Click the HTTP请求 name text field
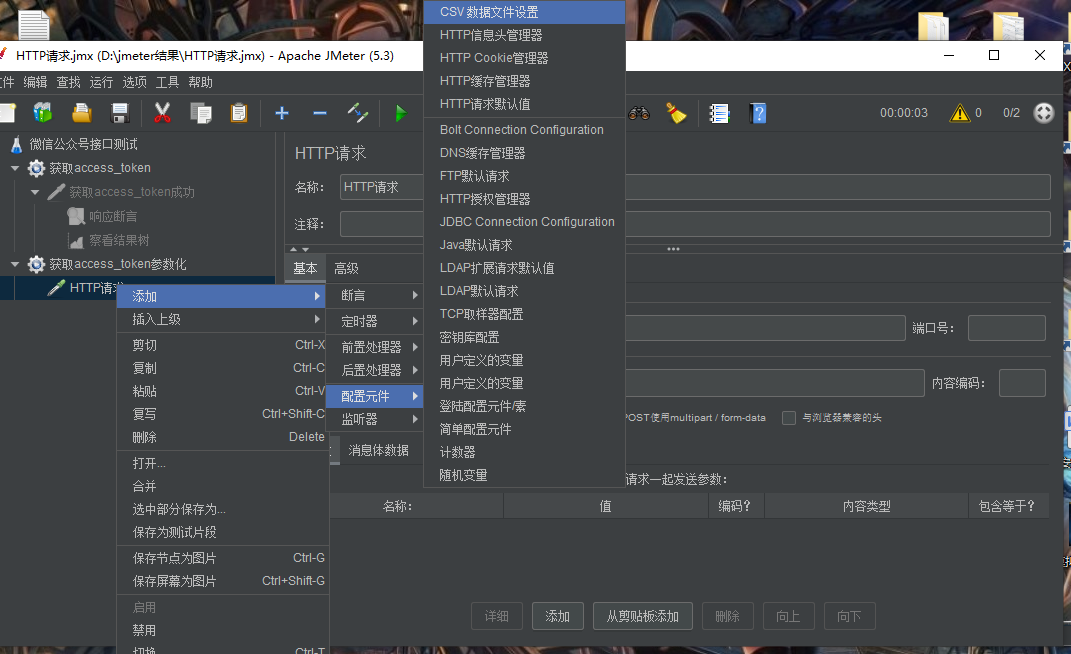 click(695, 187)
